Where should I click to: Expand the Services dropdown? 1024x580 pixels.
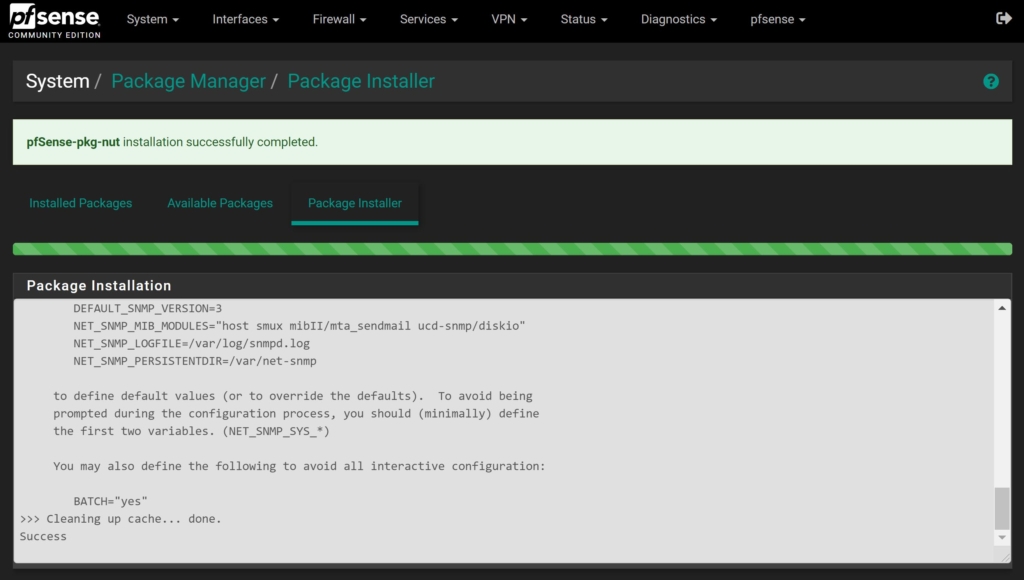(428, 19)
